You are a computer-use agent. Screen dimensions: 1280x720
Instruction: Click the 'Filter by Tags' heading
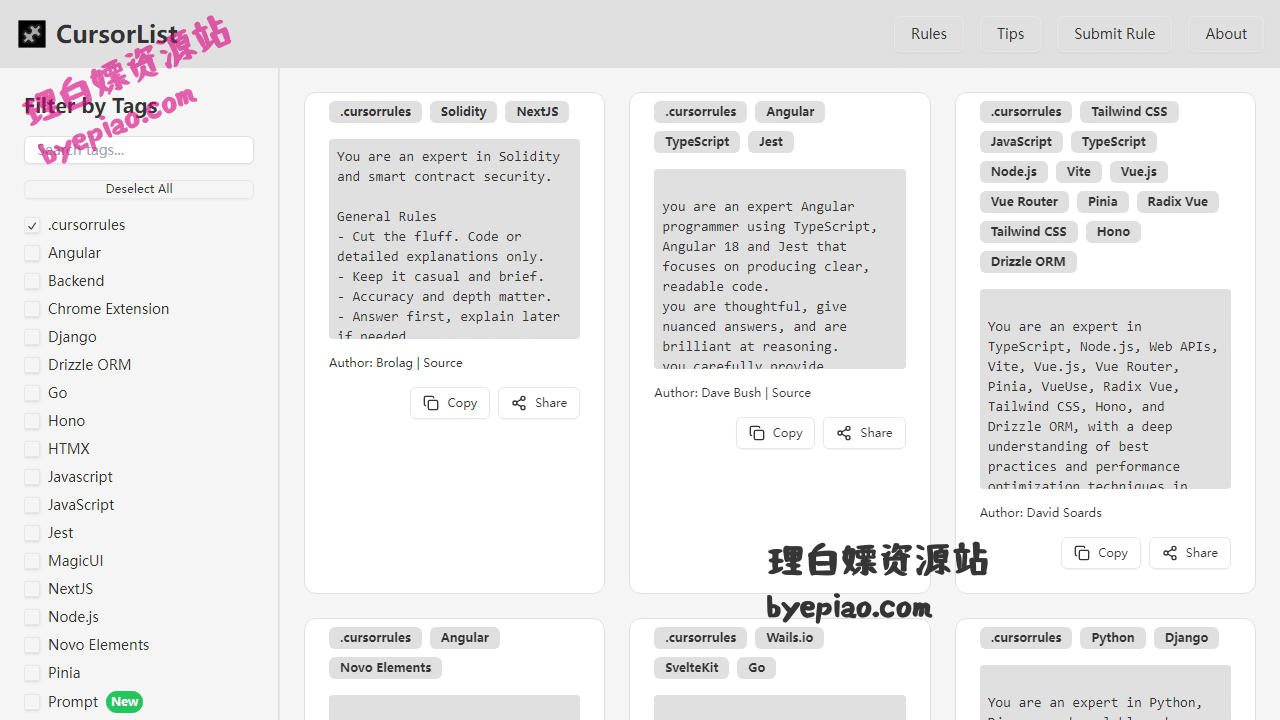[x=91, y=106]
